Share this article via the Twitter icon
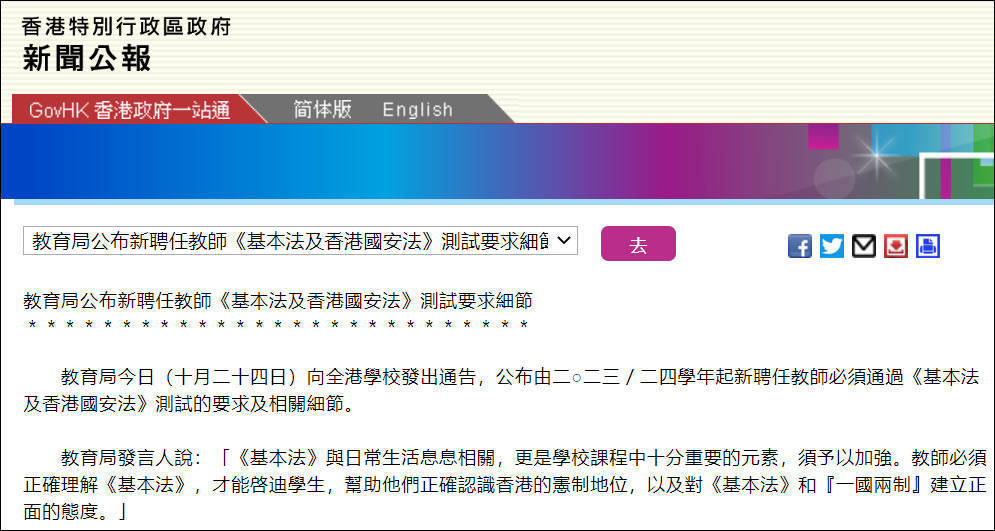 [832, 246]
